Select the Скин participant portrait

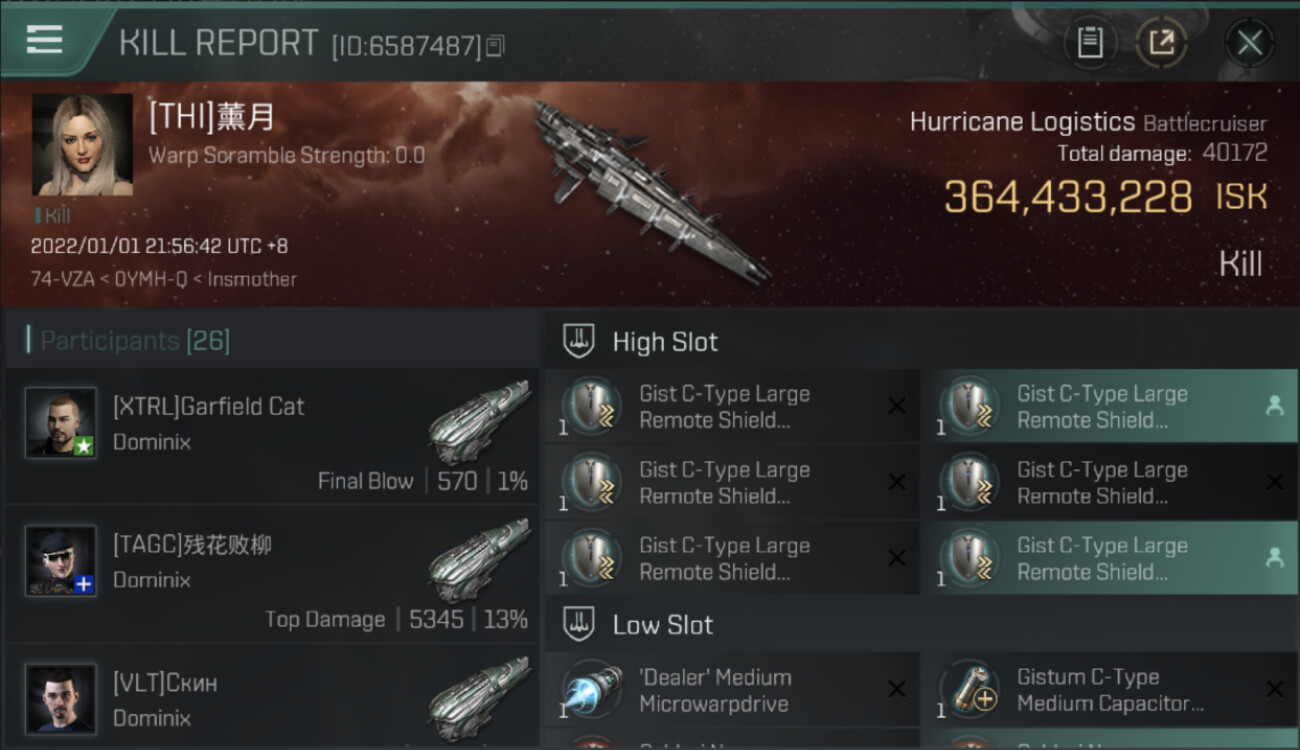tap(61, 698)
